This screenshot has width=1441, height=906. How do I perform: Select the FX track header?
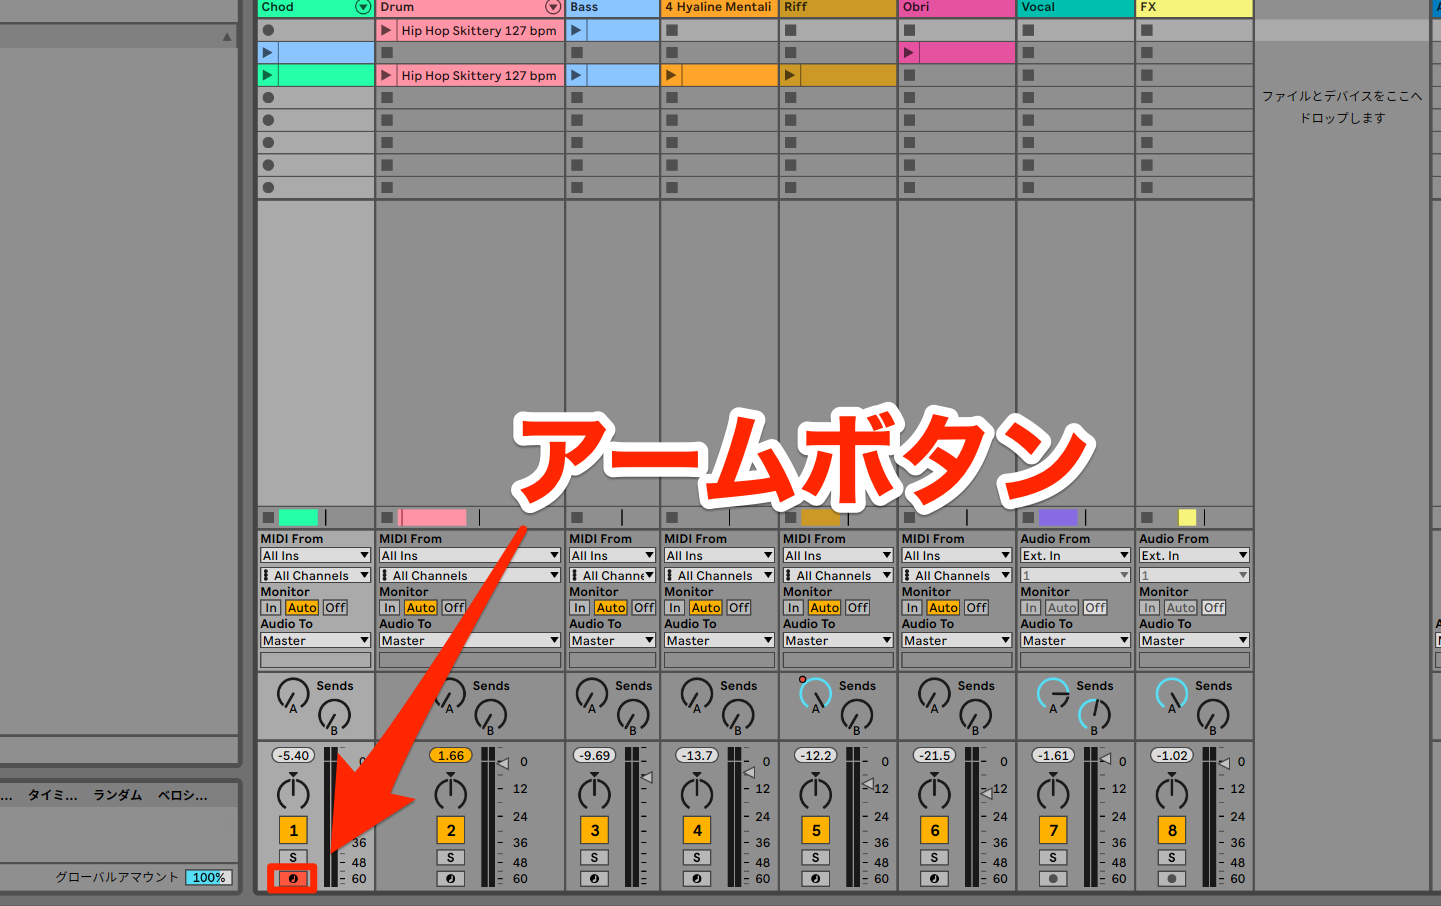click(1194, 7)
